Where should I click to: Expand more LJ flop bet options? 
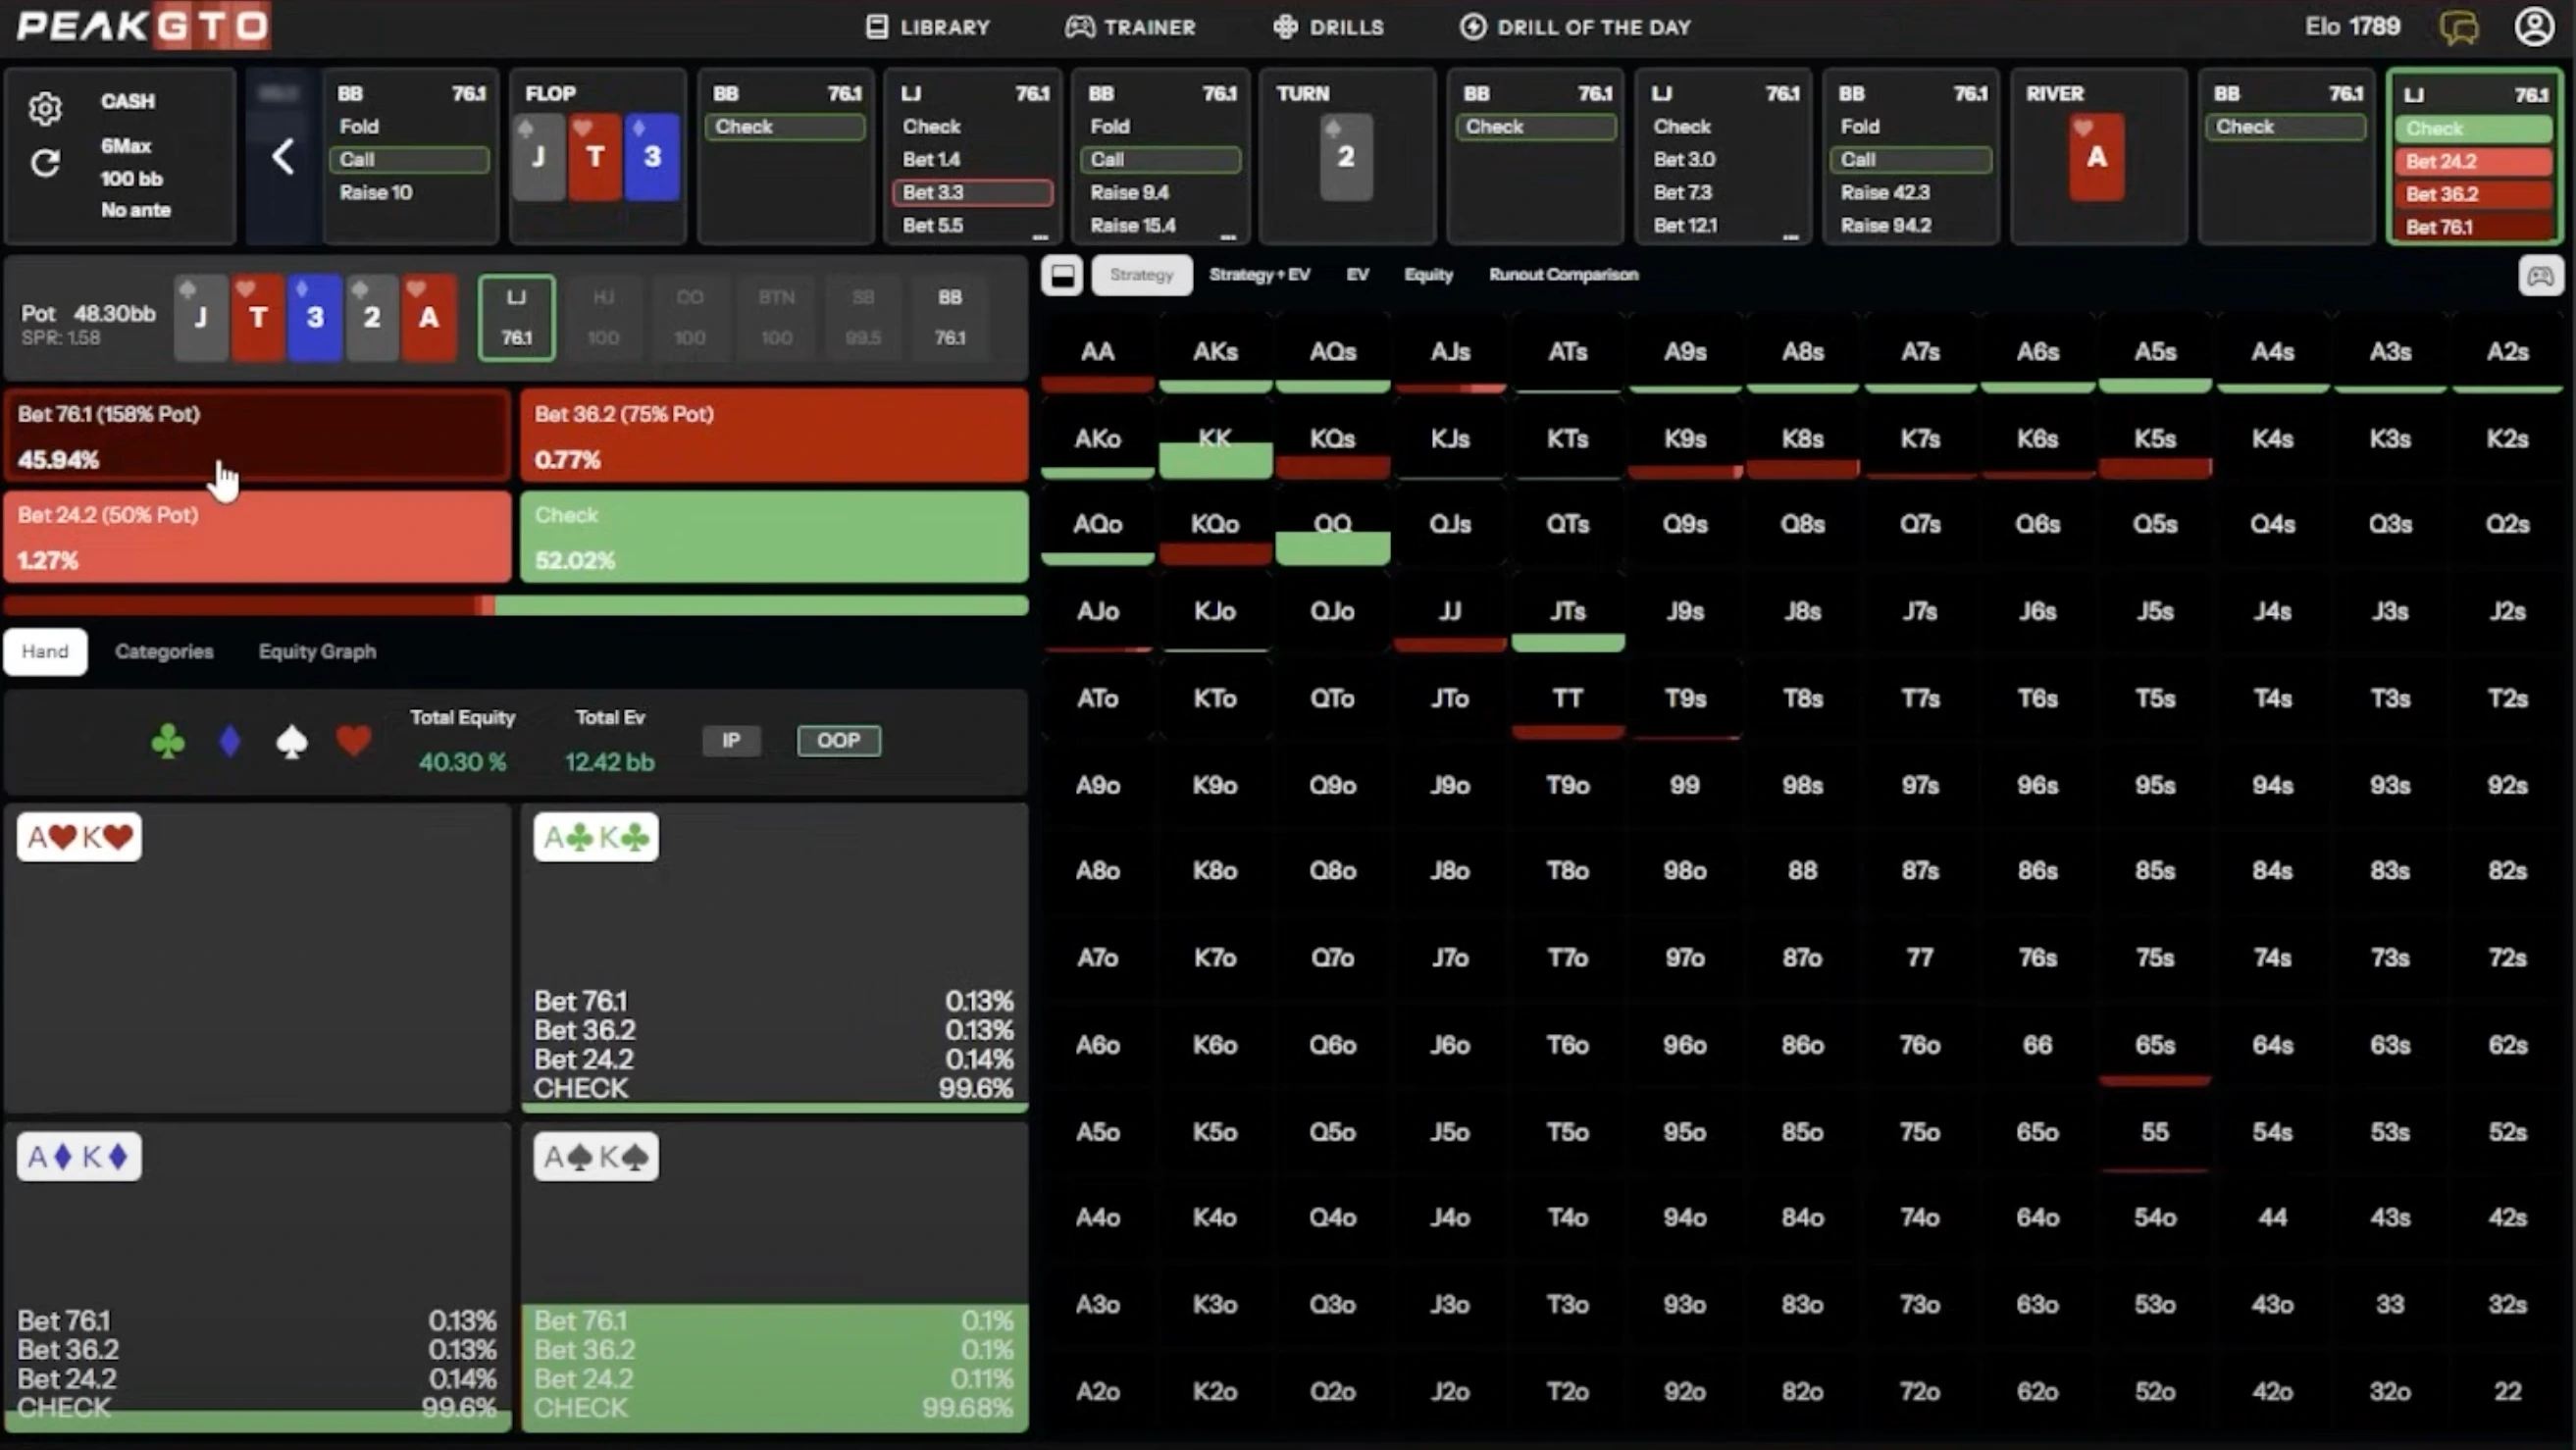1040,237
